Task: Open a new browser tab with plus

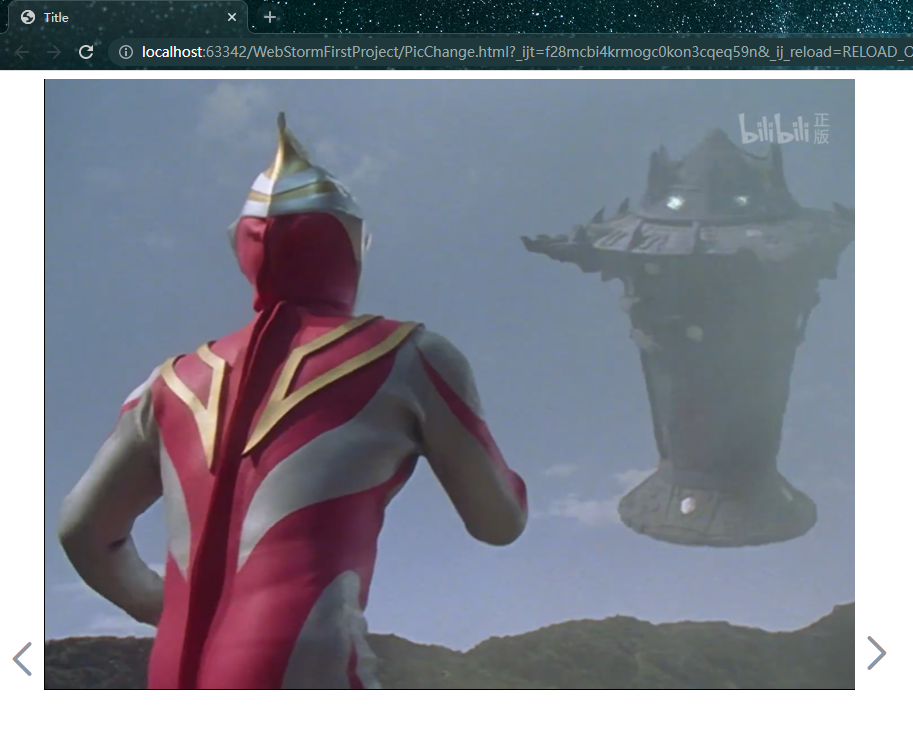Action: pyautogui.click(x=270, y=17)
